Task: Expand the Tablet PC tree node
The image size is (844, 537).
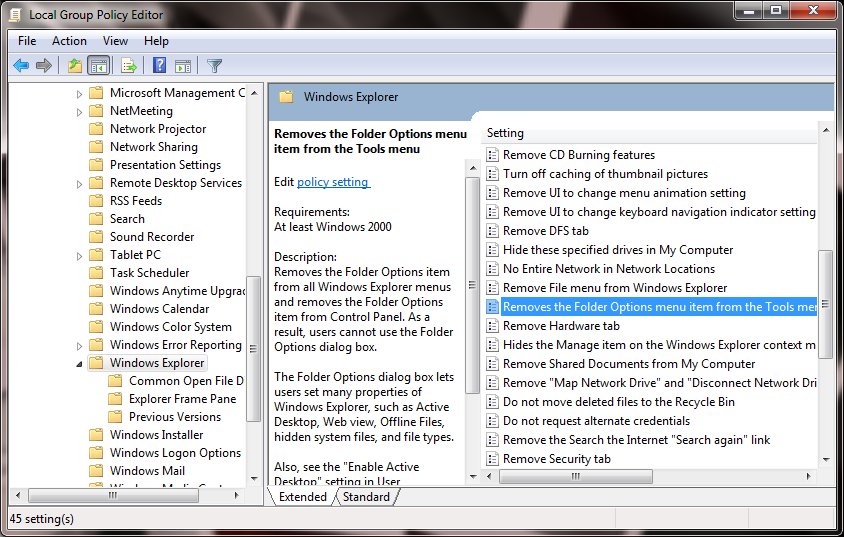Action: 79,256
